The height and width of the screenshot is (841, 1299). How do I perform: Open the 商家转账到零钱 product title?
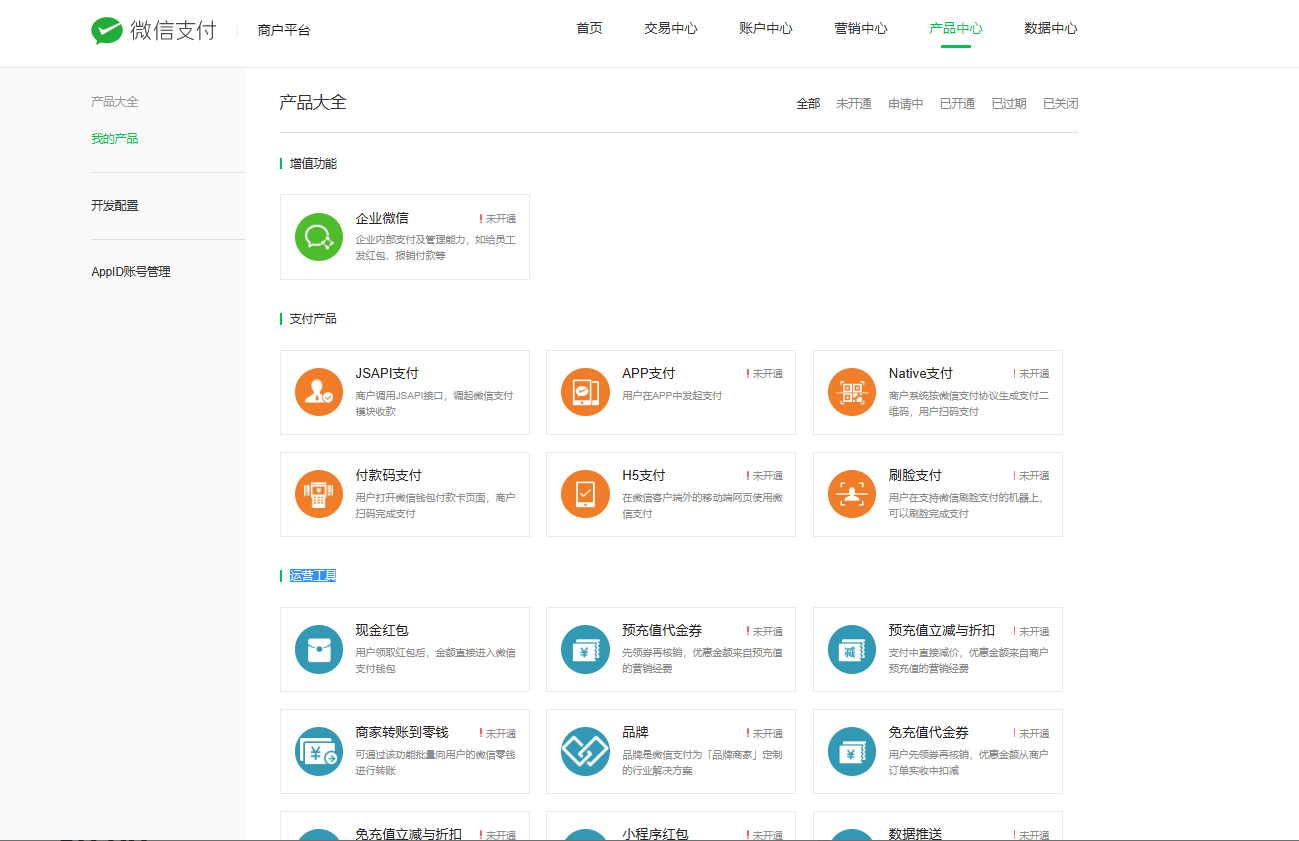[402, 732]
